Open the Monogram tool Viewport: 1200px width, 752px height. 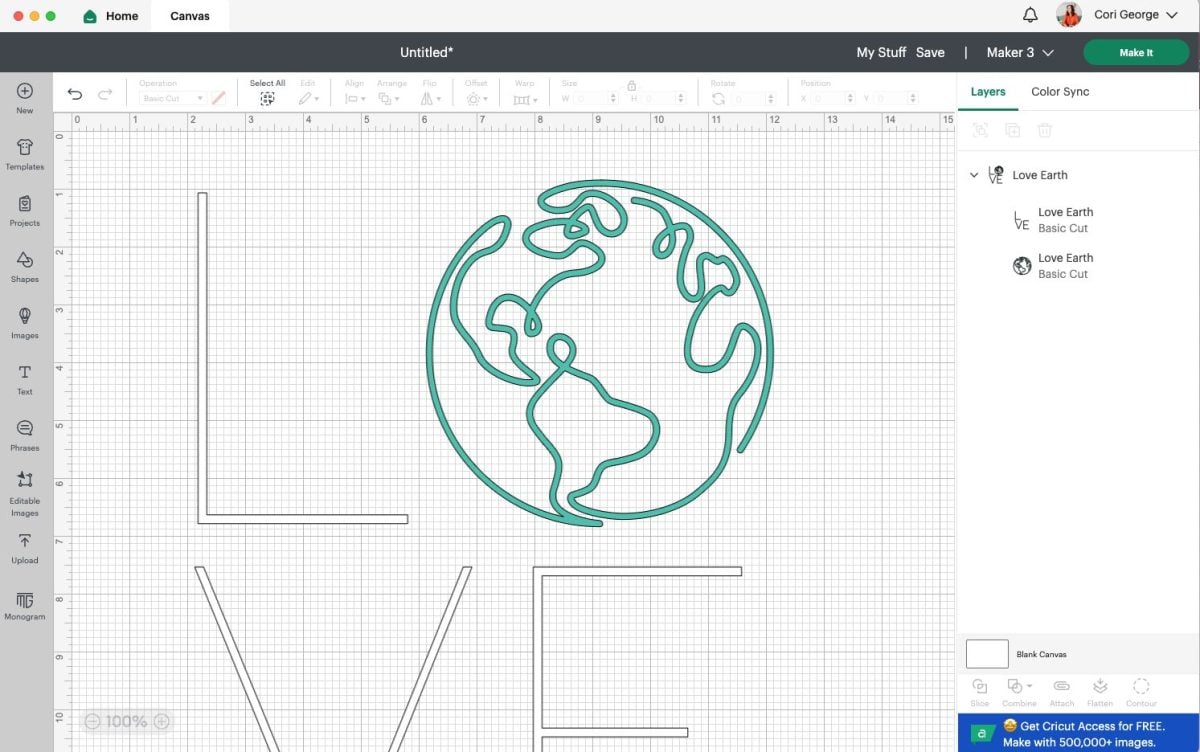[x=25, y=606]
